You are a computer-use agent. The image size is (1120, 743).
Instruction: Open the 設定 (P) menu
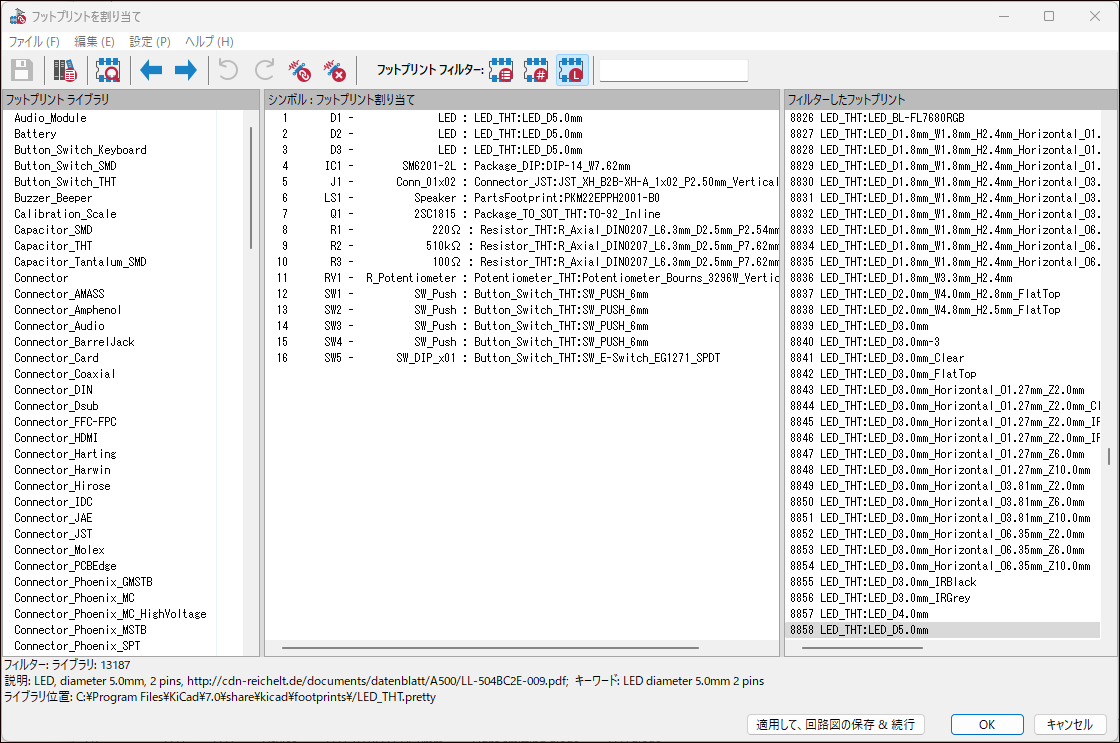150,41
